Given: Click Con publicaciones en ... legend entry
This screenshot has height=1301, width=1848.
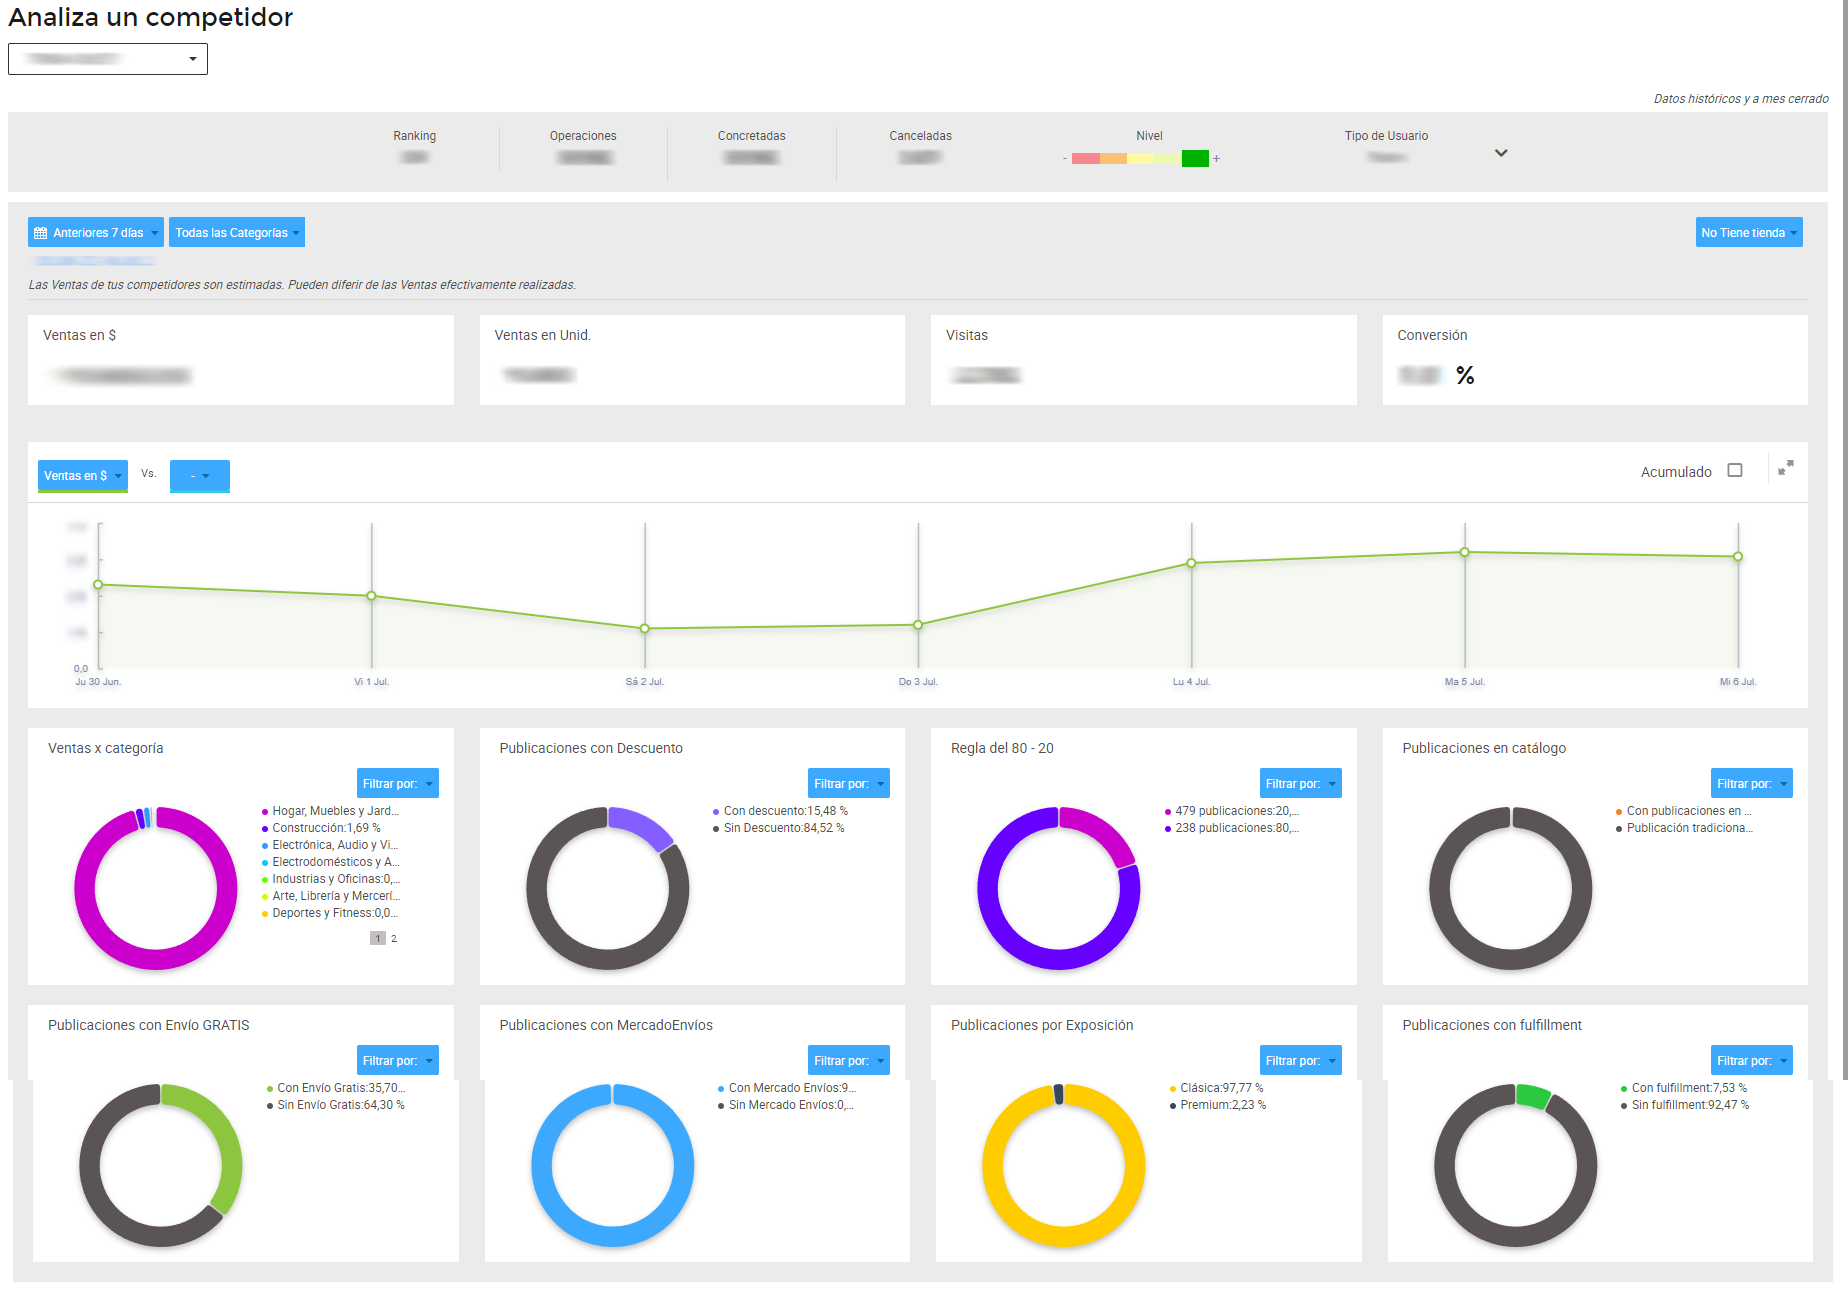Looking at the screenshot, I should tap(1684, 811).
